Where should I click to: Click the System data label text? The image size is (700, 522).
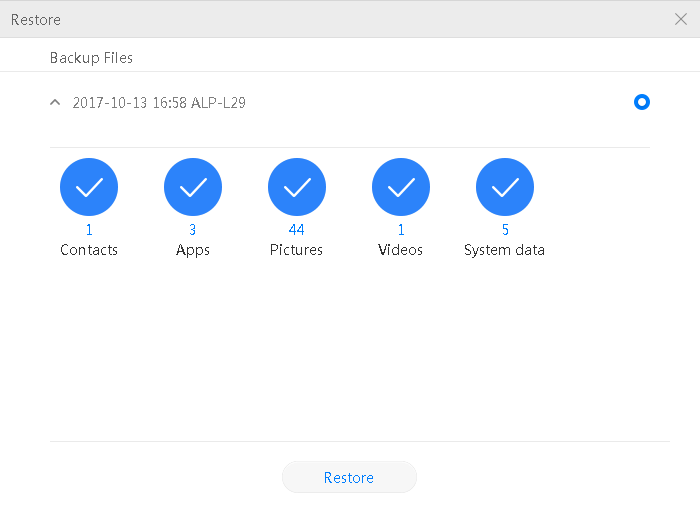pos(505,250)
